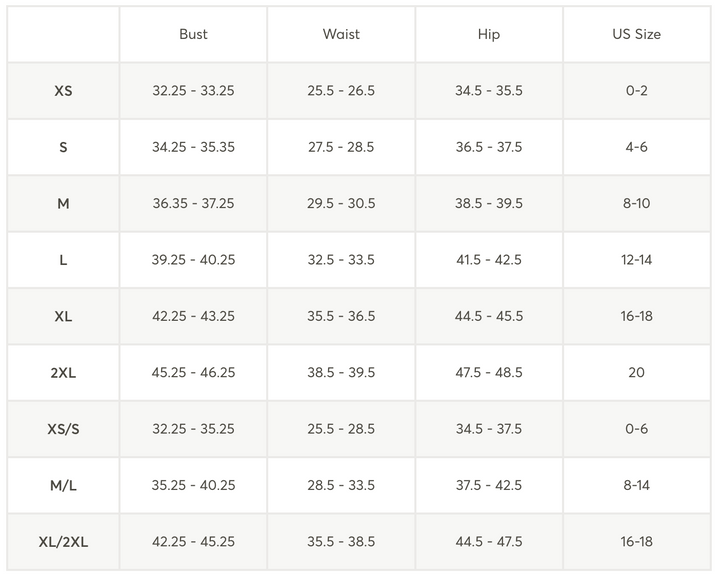Image resolution: width=720 pixels, height=574 pixels.
Task: Click hip value 47.5 - 48.5
Action: coord(489,372)
